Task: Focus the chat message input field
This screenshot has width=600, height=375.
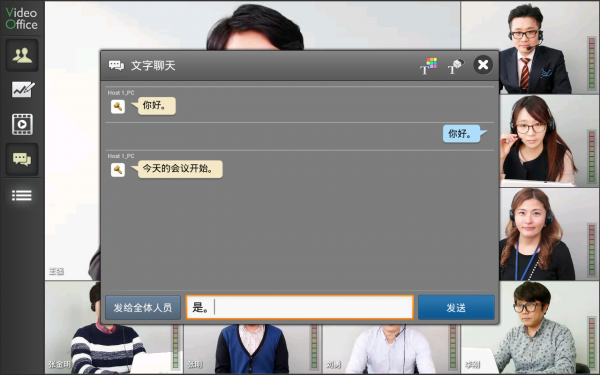Action: click(x=300, y=307)
